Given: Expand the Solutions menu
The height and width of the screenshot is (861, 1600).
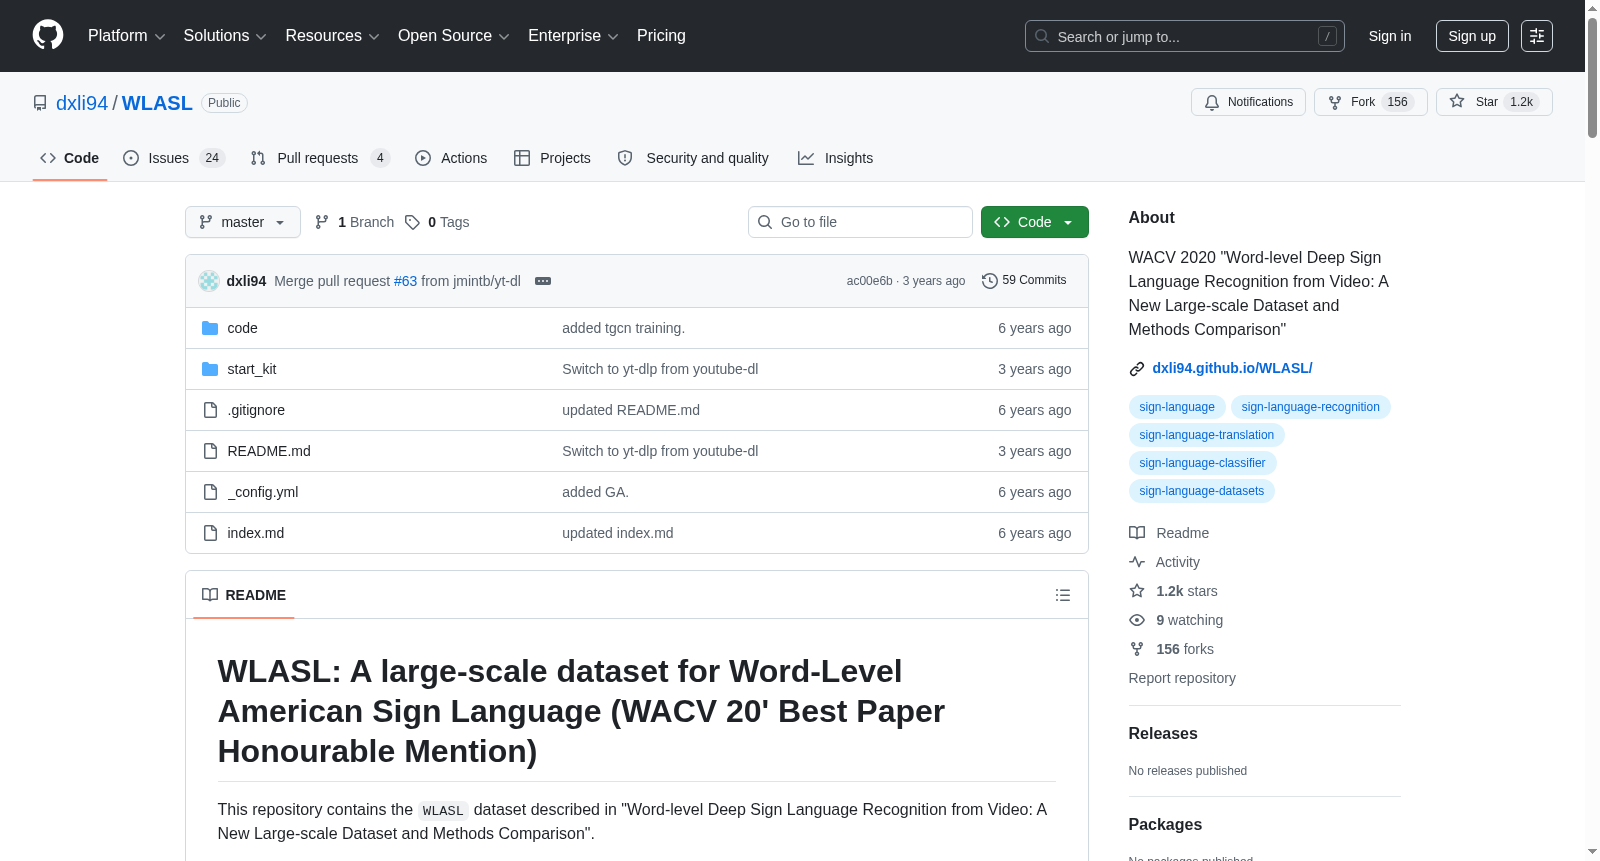Looking at the screenshot, I should pos(225,36).
